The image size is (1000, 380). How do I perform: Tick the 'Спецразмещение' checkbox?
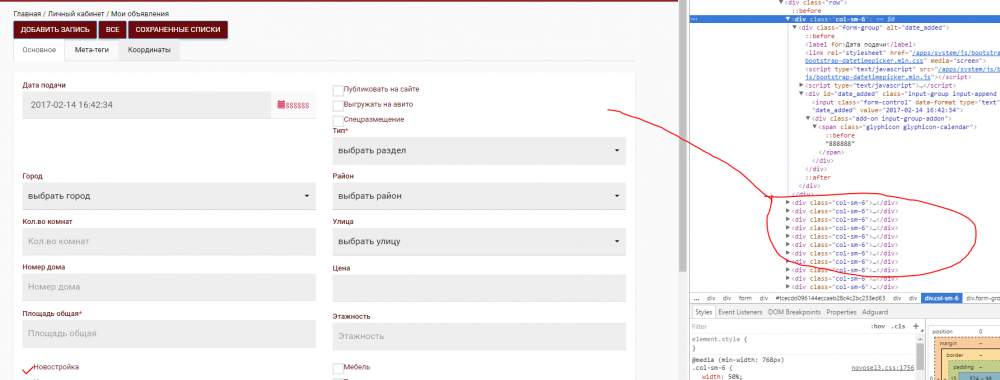[338, 121]
